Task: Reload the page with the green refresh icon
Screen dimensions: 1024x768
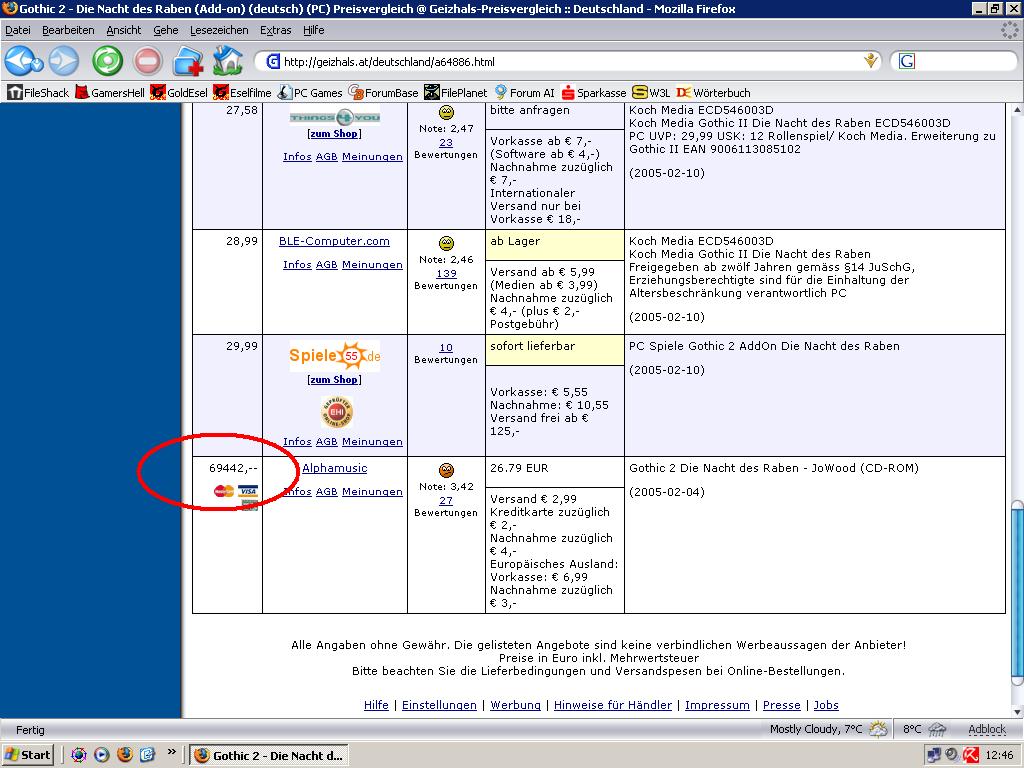Action: tap(108, 61)
